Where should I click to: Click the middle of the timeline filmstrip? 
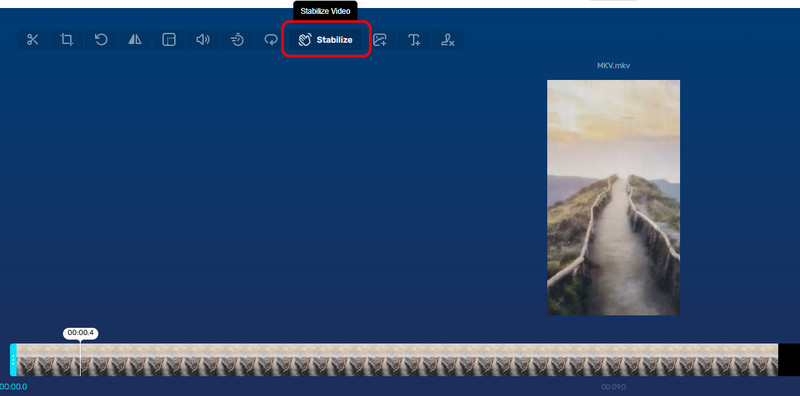pyautogui.click(x=397, y=360)
